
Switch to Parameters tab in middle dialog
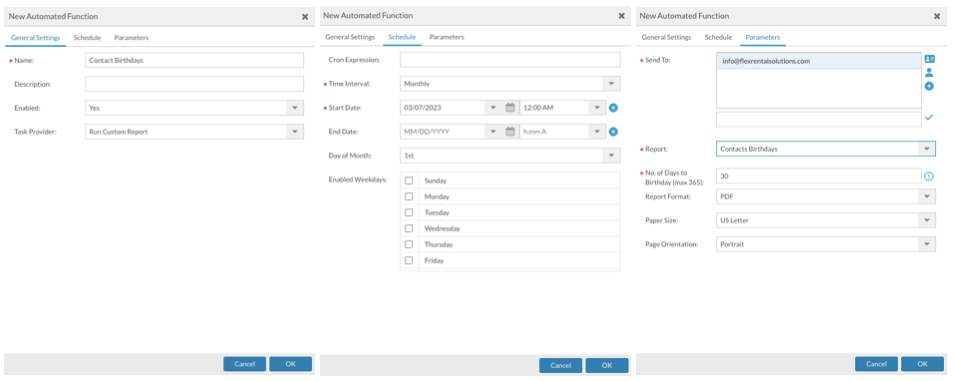point(447,37)
